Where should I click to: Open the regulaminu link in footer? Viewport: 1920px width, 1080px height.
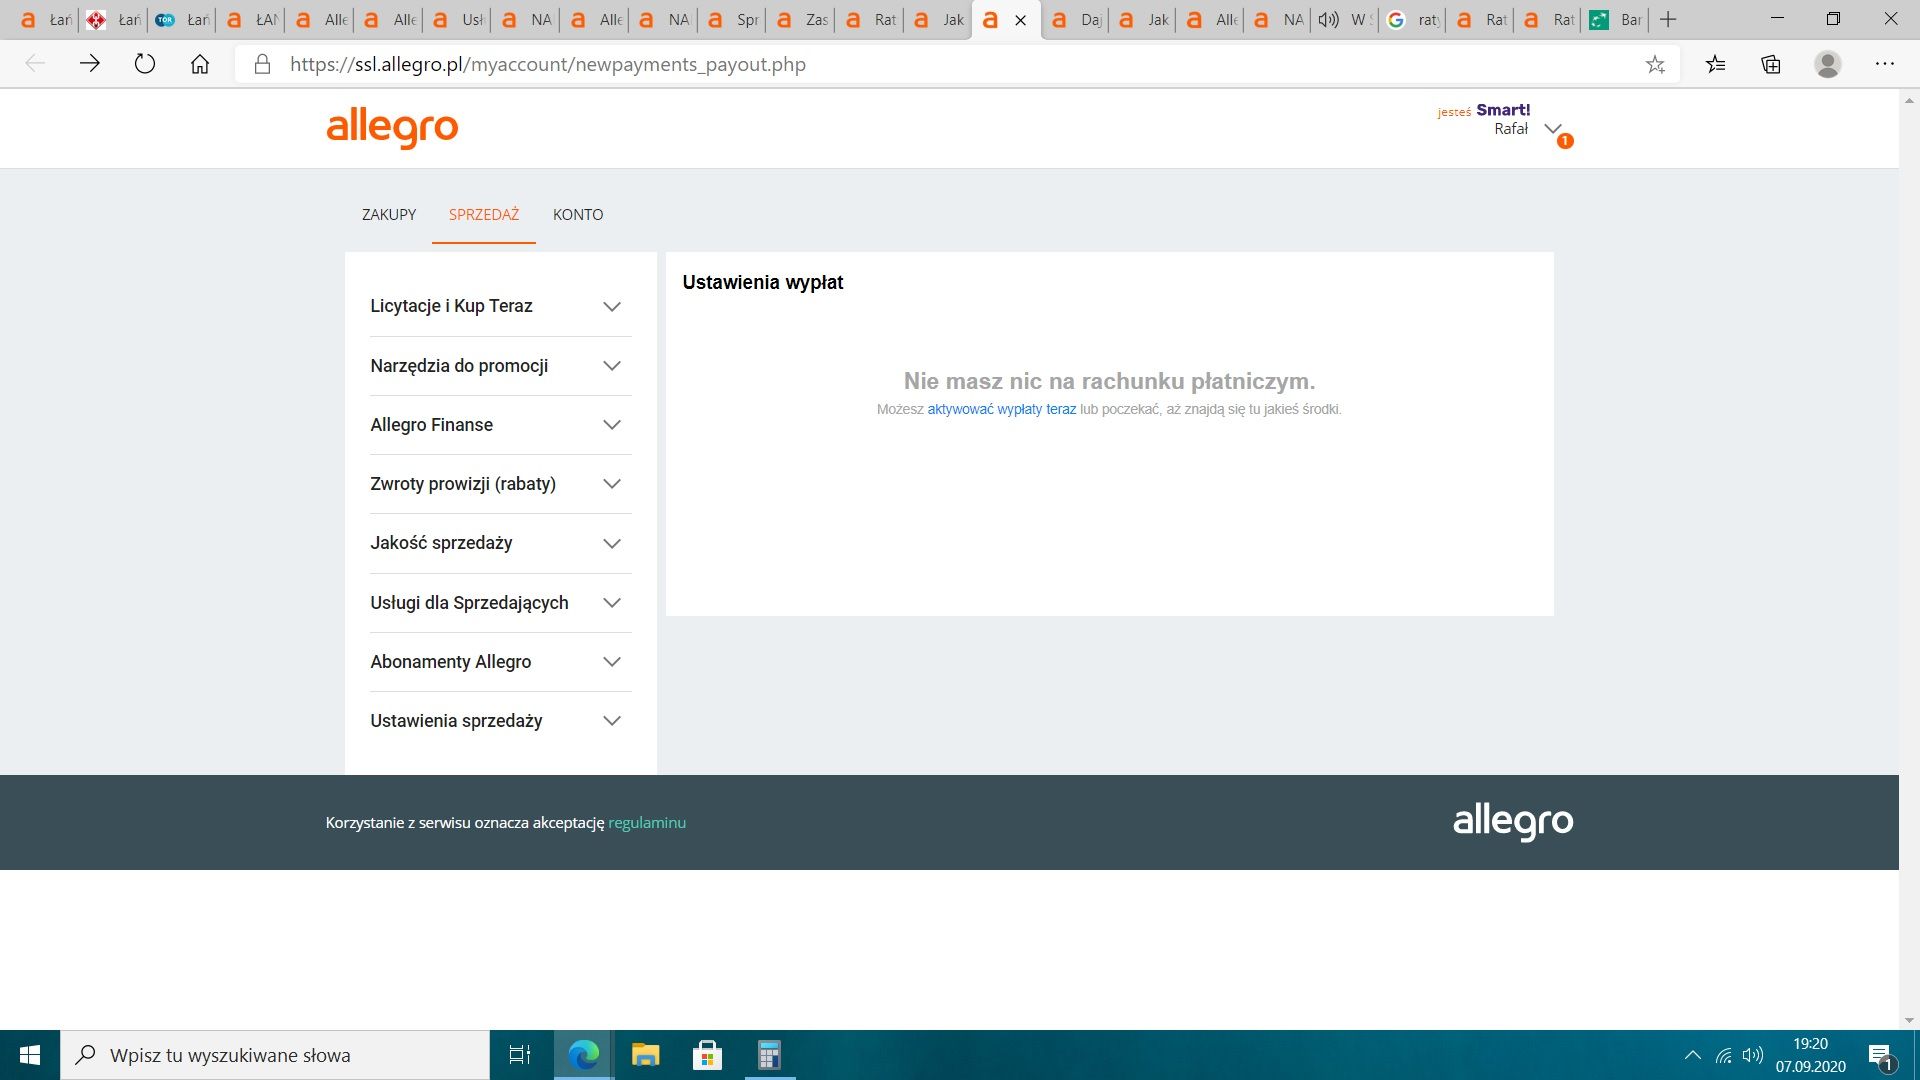click(647, 823)
